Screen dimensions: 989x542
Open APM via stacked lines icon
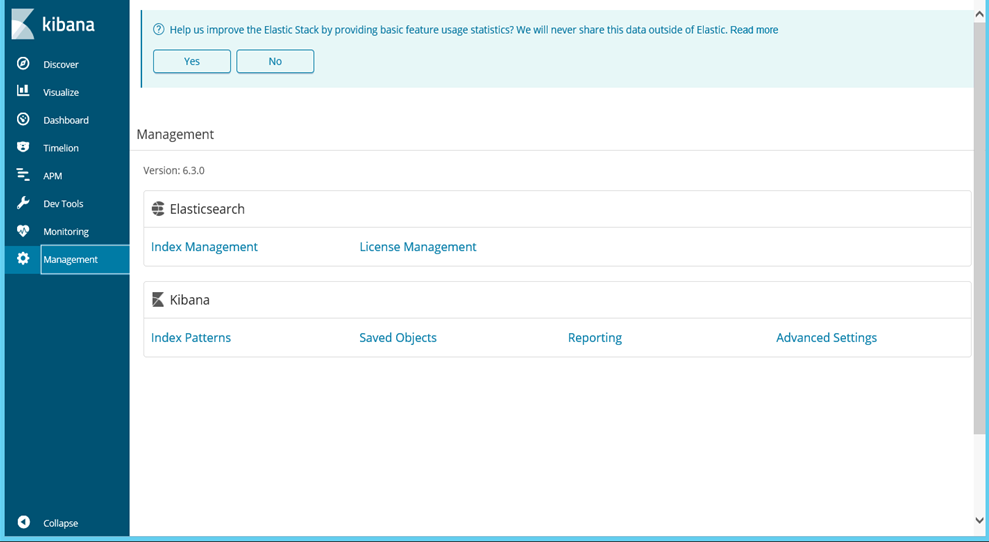[x=23, y=174]
